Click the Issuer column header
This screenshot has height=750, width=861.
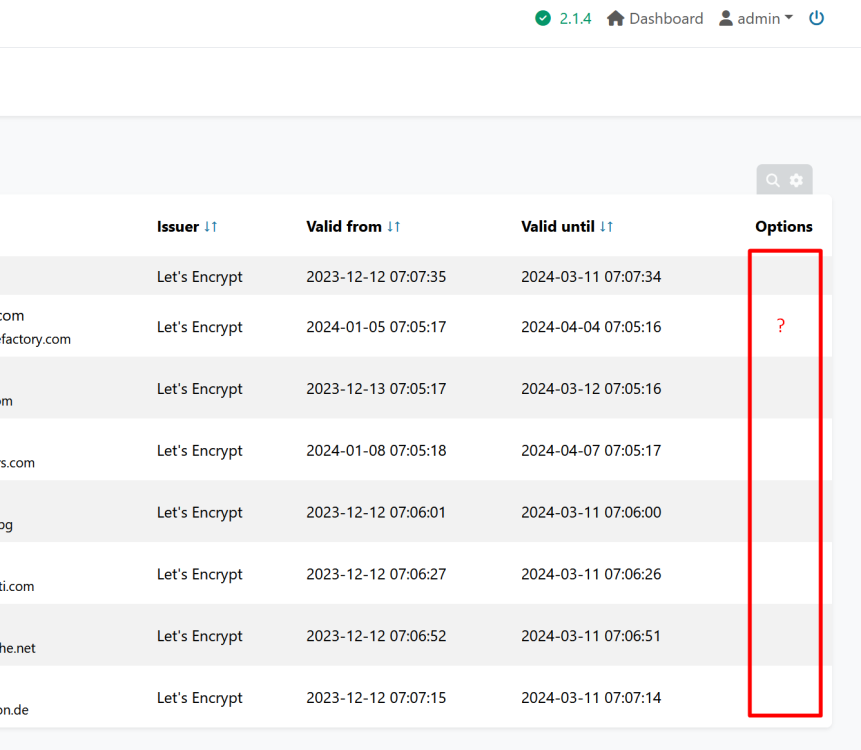pyautogui.click(x=178, y=227)
